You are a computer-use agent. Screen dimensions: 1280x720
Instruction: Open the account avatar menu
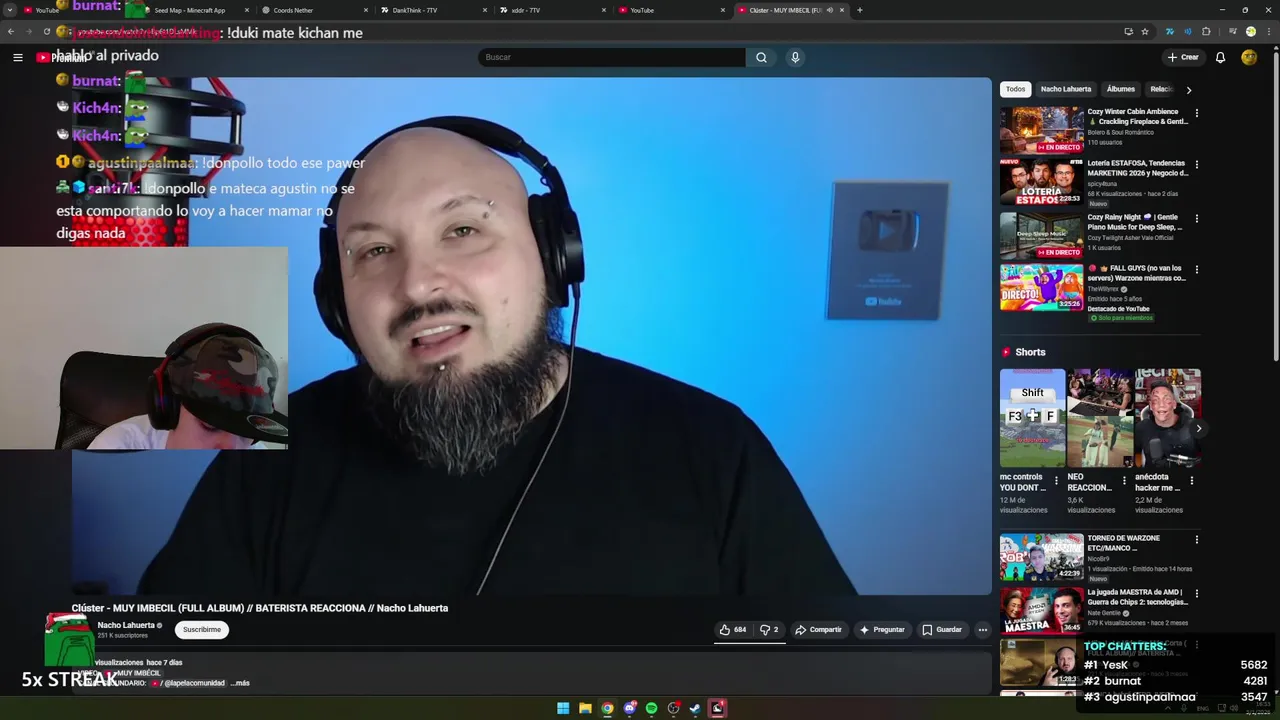pyautogui.click(x=1249, y=57)
